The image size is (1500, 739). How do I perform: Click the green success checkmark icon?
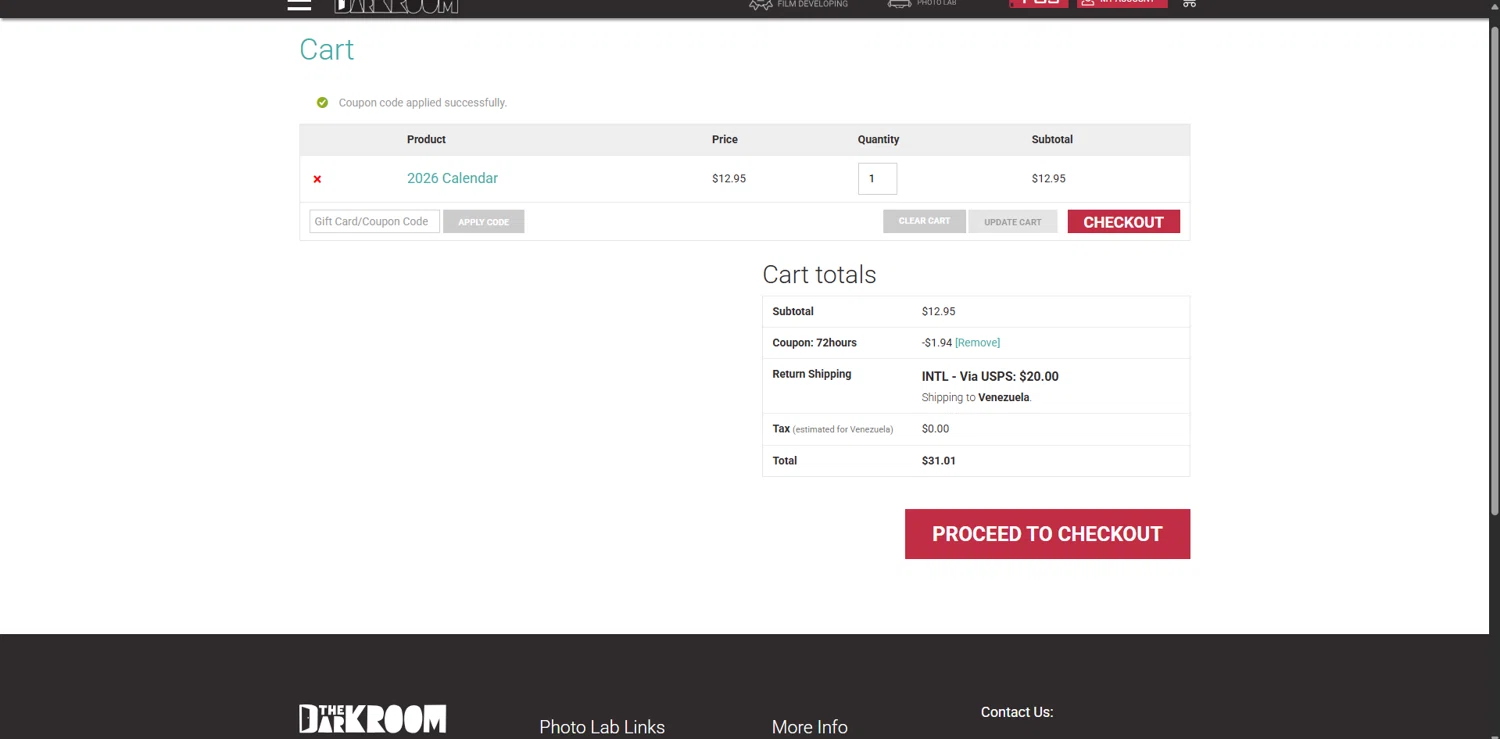coord(322,102)
